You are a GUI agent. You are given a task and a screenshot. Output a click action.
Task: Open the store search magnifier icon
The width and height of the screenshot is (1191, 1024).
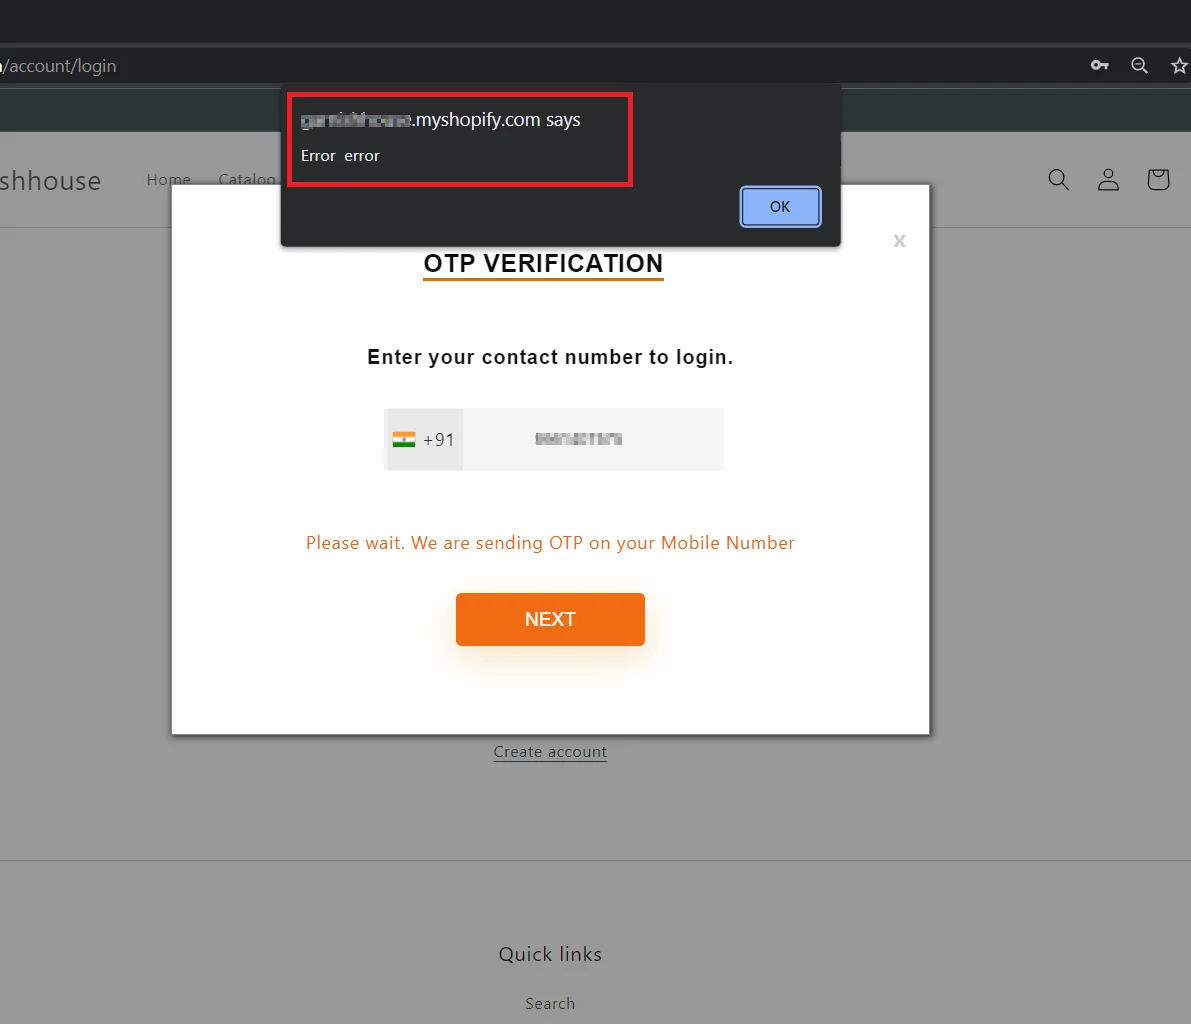[x=1058, y=180]
